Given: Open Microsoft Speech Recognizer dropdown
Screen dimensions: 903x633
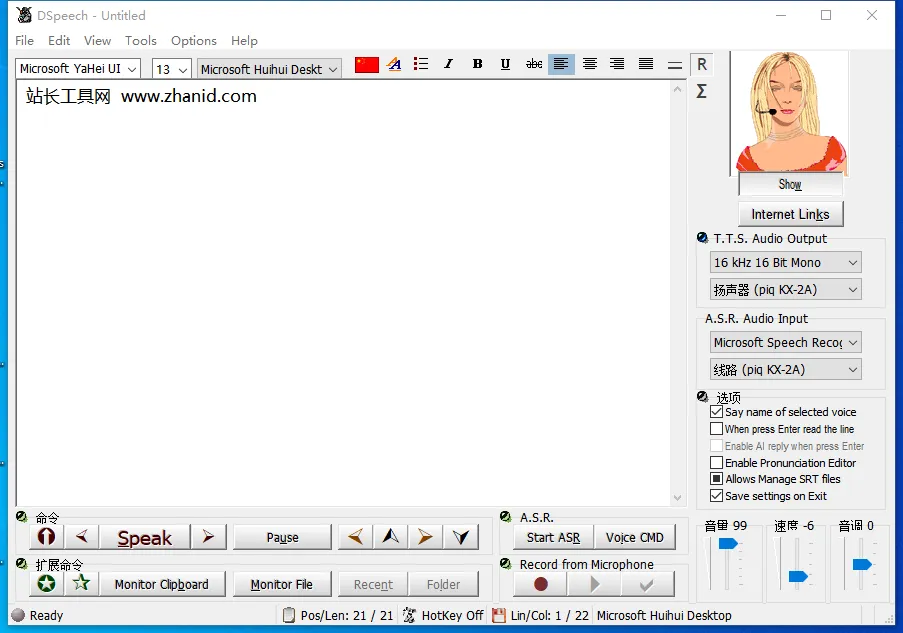Looking at the screenshot, I should 786,343.
